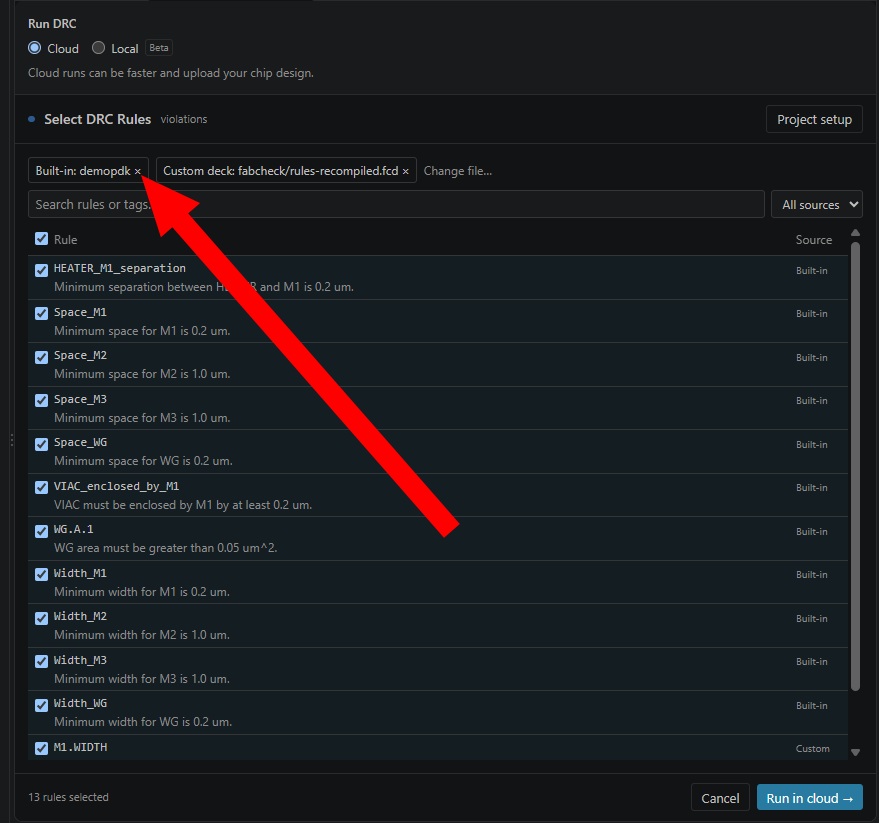Click the Source column header

(x=814, y=240)
